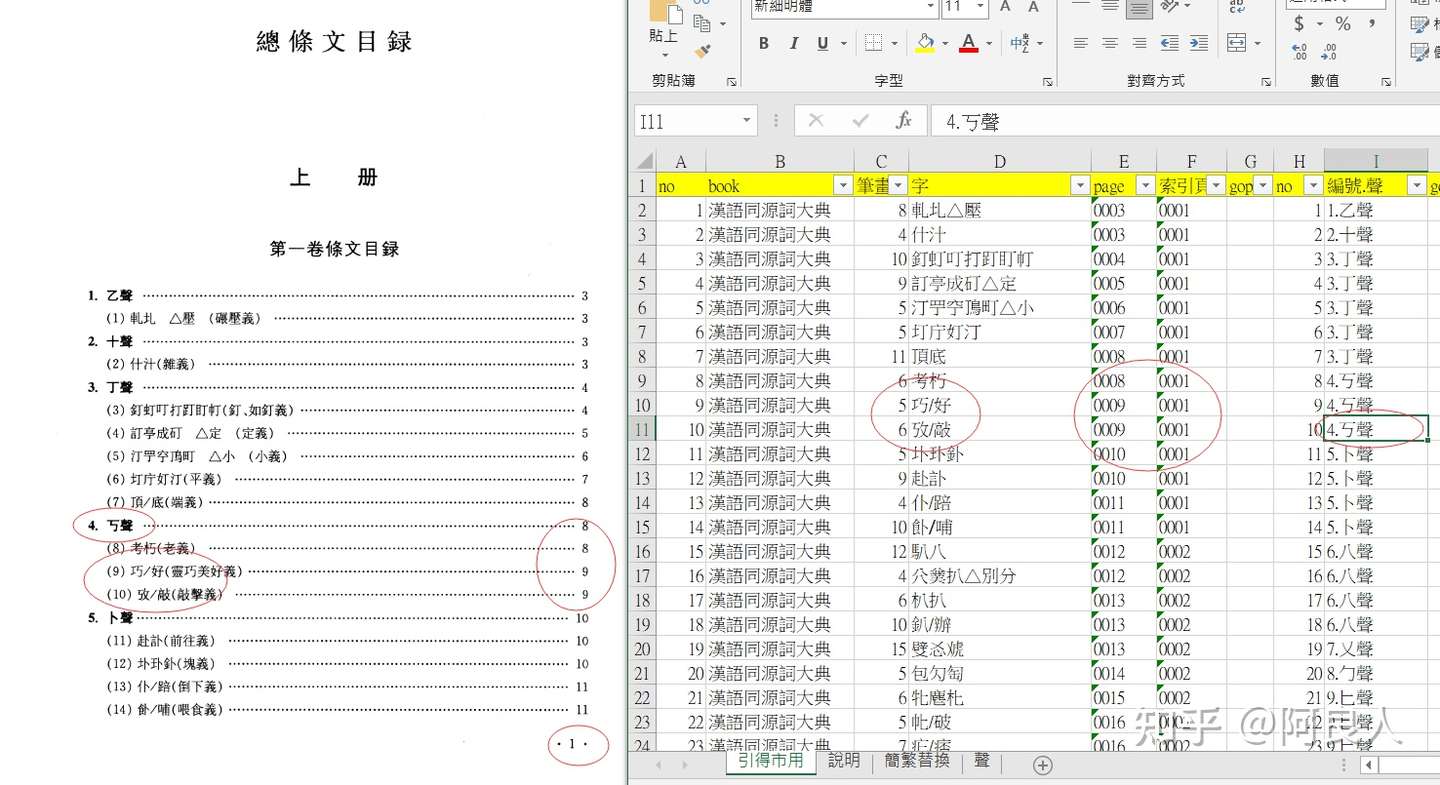Open filter dropdown for 字 column

(x=1079, y=186)
